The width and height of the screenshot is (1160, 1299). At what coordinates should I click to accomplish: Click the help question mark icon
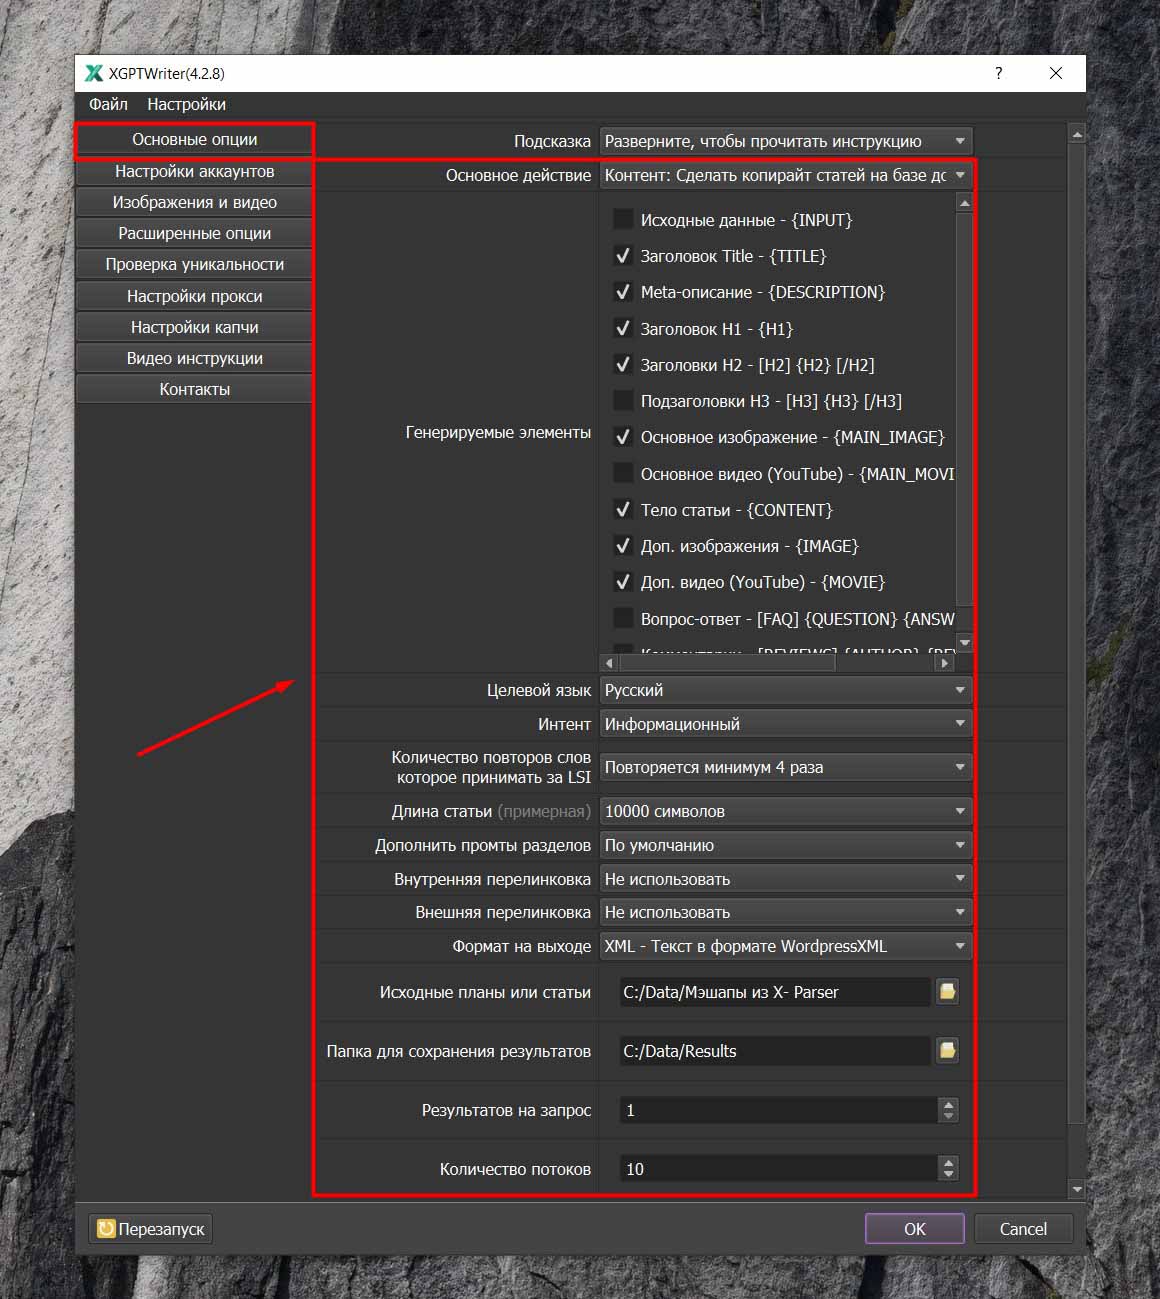pyautogui.click(x=998, y=73)
